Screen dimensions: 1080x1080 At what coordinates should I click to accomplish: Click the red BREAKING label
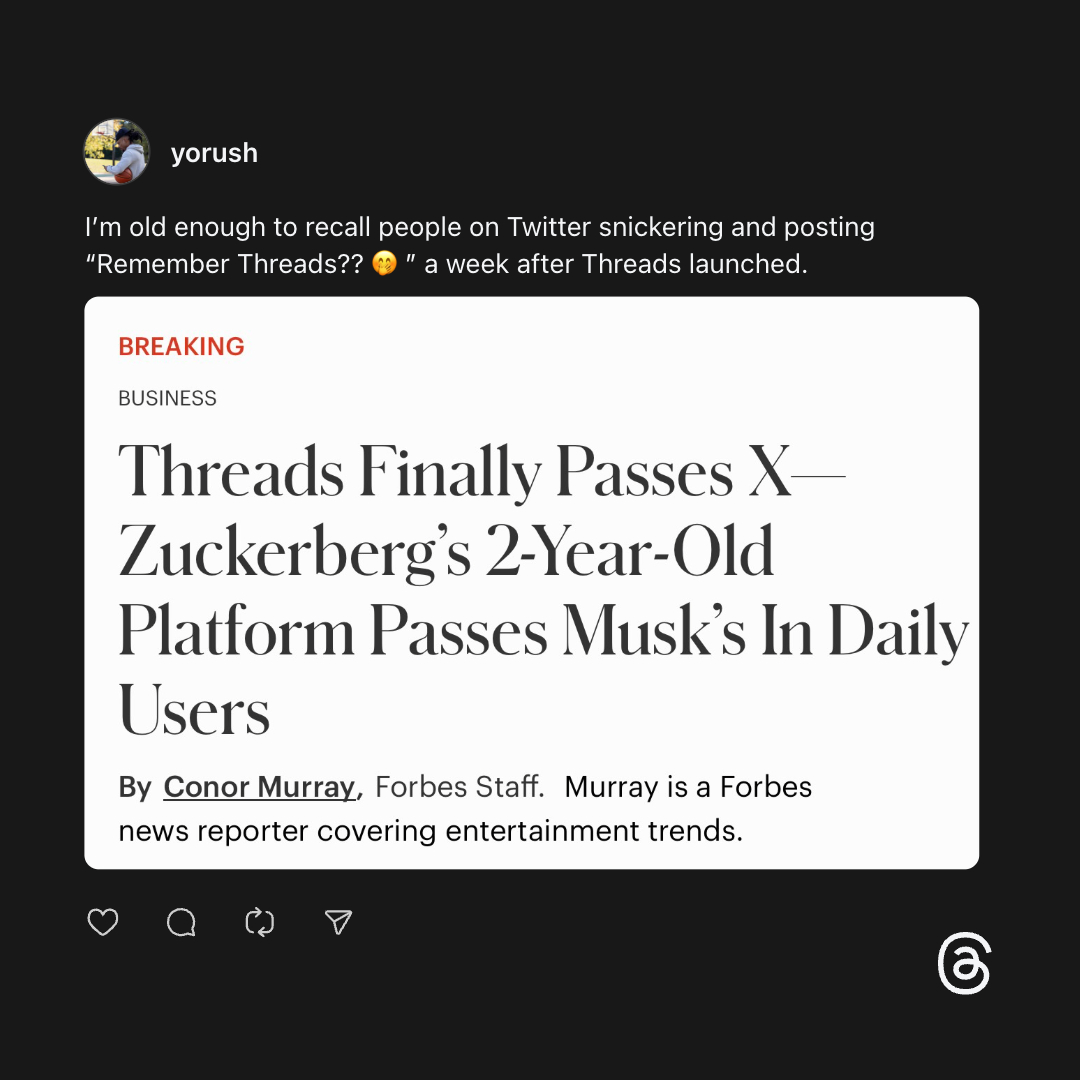pyautogui.click(x=181, y=347)
